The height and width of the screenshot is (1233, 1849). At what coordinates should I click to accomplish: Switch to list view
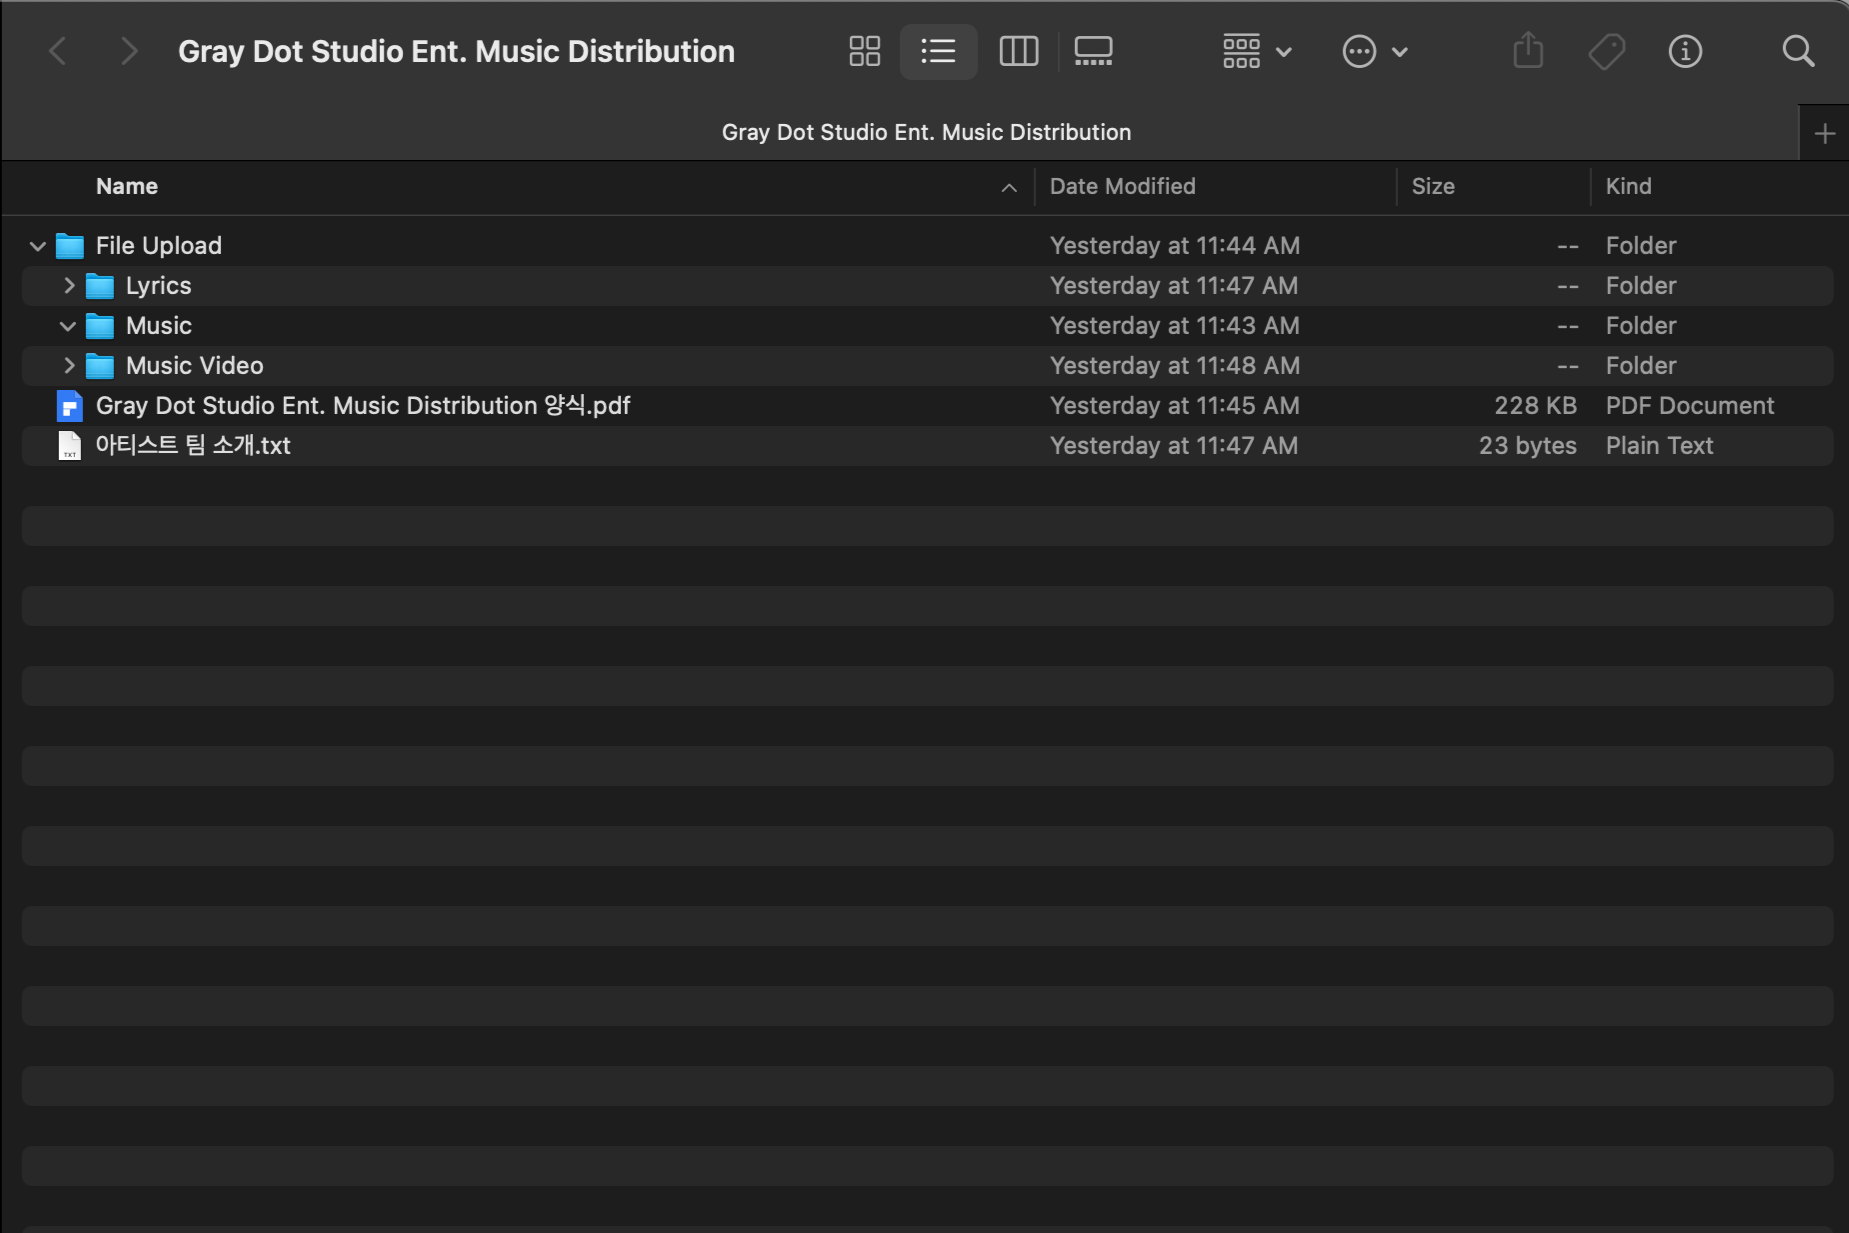pyautogui.click(x=938, y=51)
